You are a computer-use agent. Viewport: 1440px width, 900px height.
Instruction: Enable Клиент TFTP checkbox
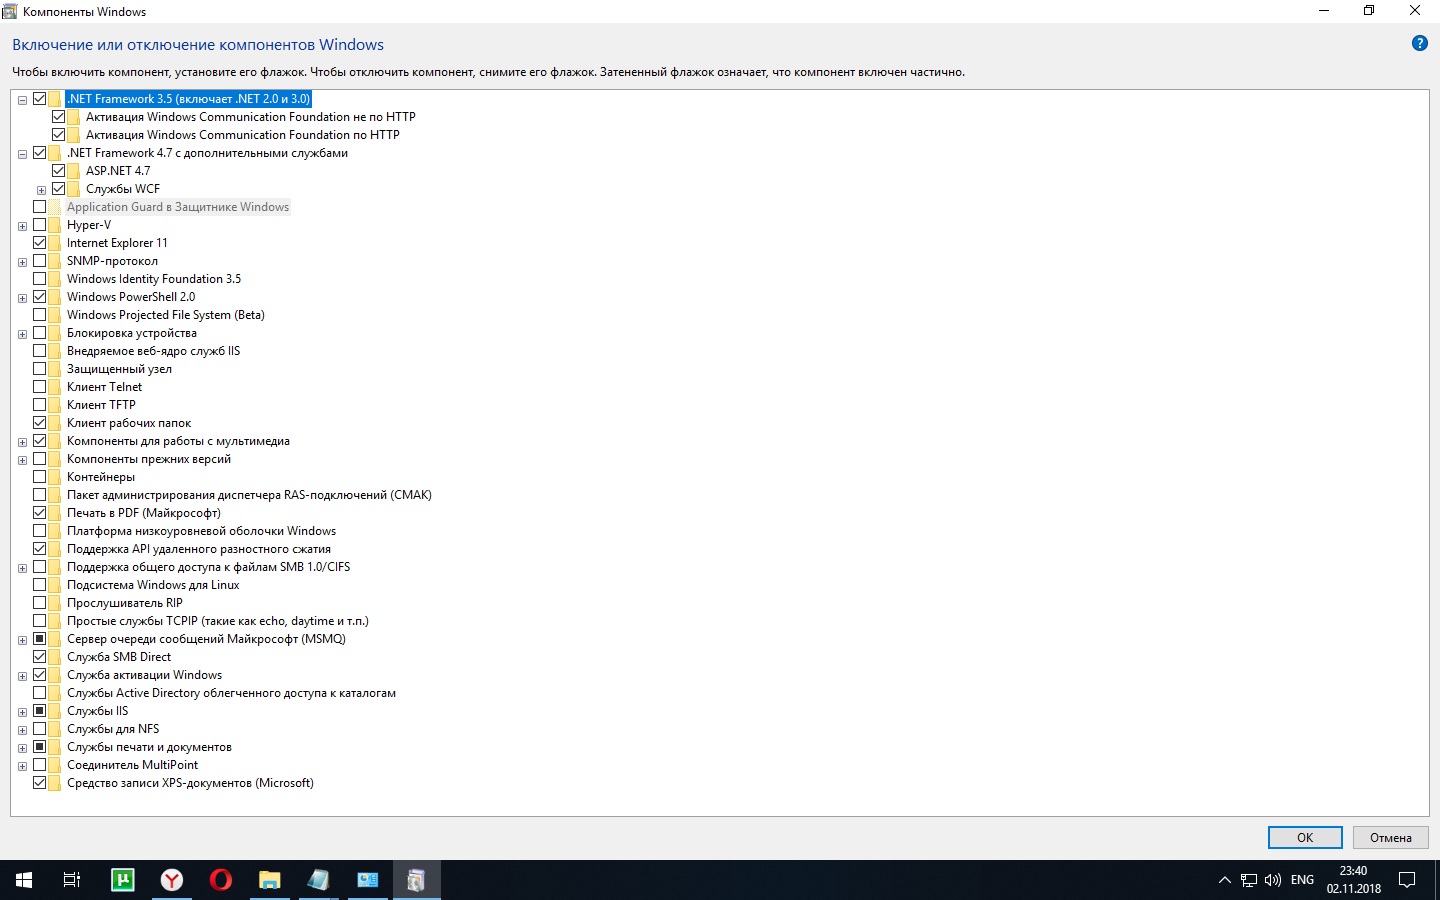tap(40, 405)
